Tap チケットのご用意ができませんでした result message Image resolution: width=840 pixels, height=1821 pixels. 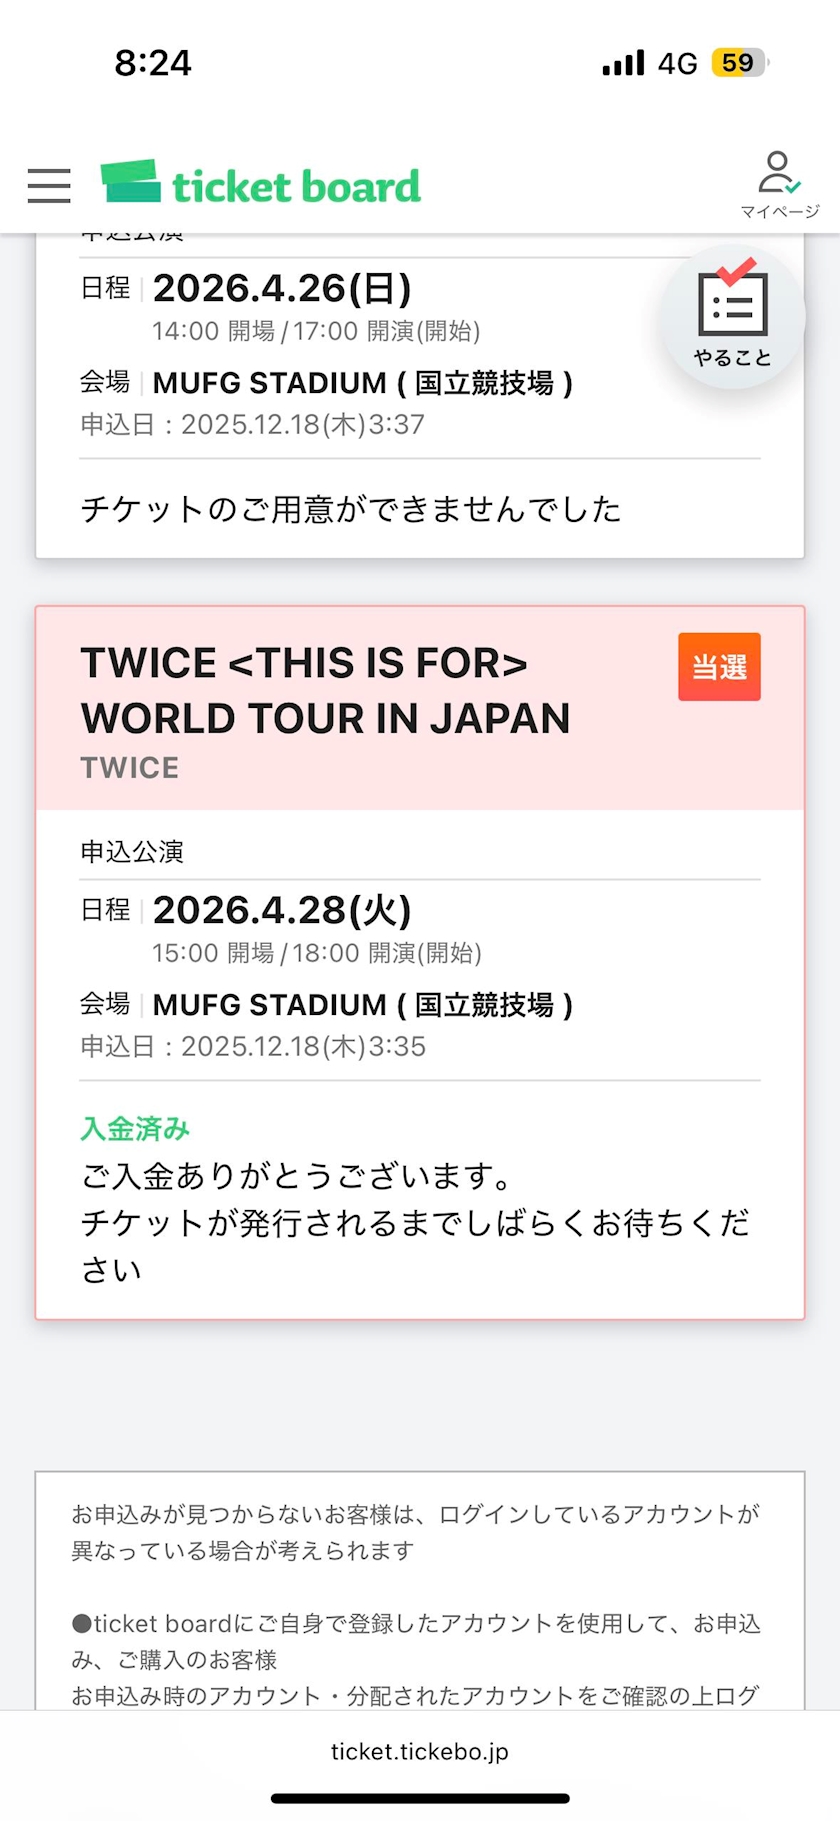coord(351,509)
